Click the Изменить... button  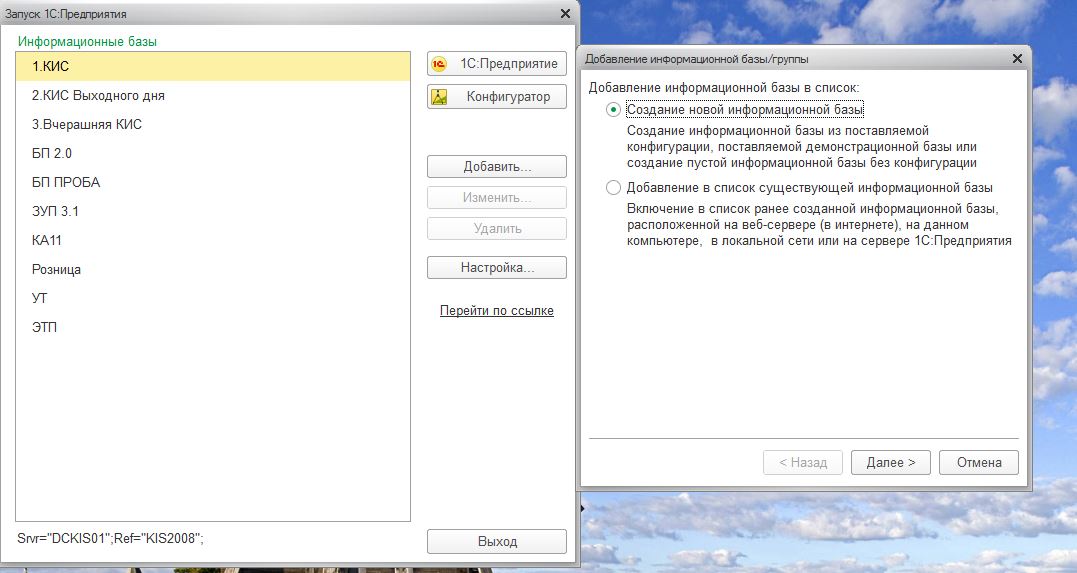pos(497,197)
